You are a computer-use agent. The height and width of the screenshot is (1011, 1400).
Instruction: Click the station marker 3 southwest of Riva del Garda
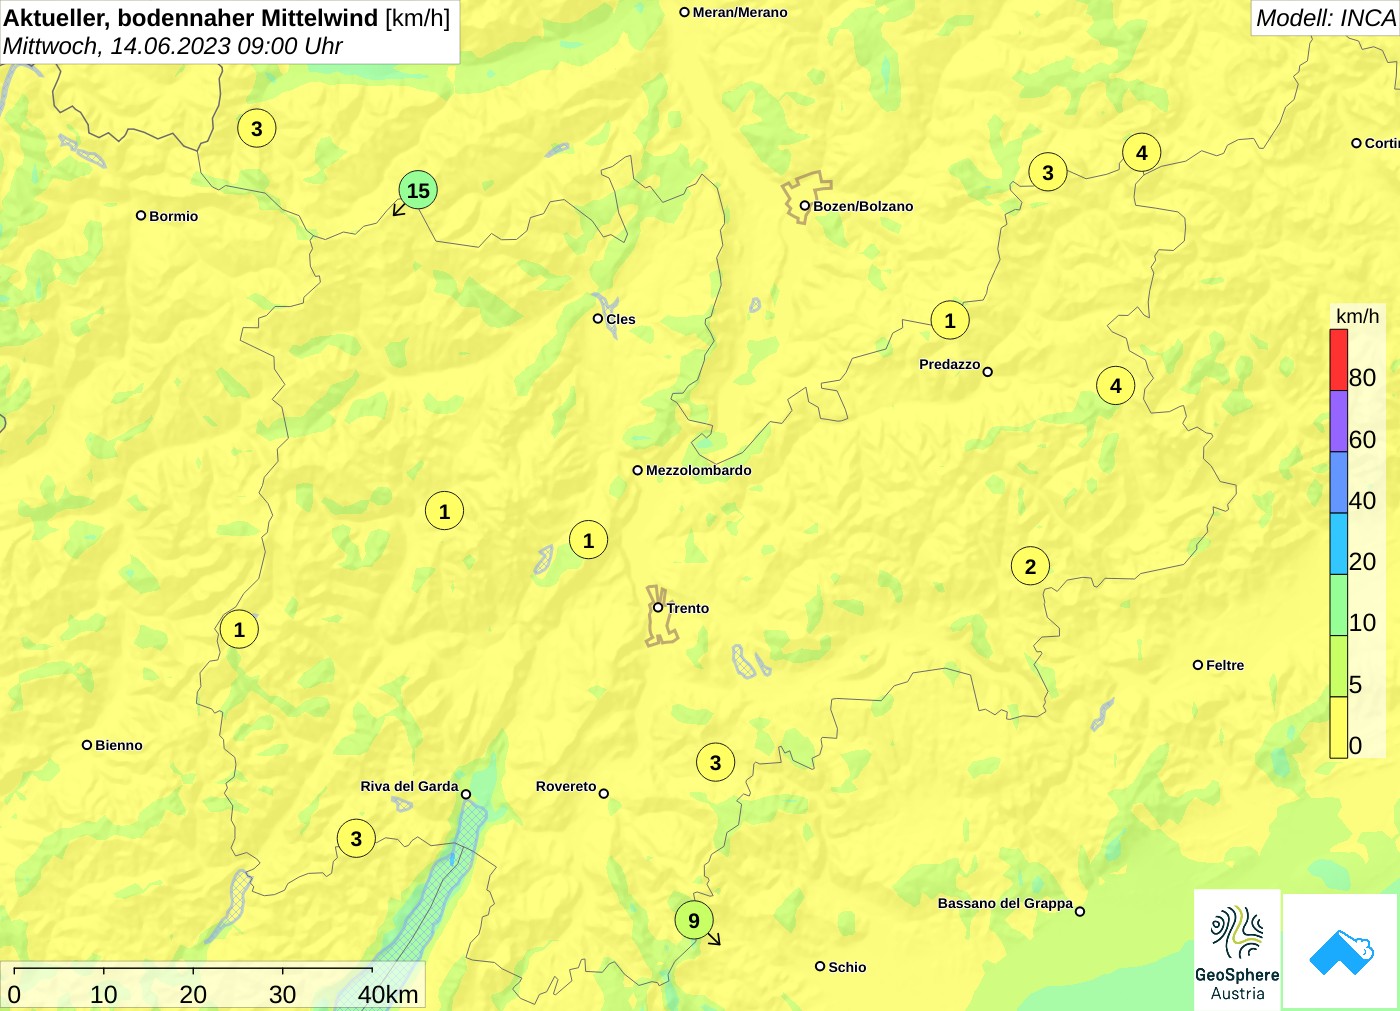point(356,838)
